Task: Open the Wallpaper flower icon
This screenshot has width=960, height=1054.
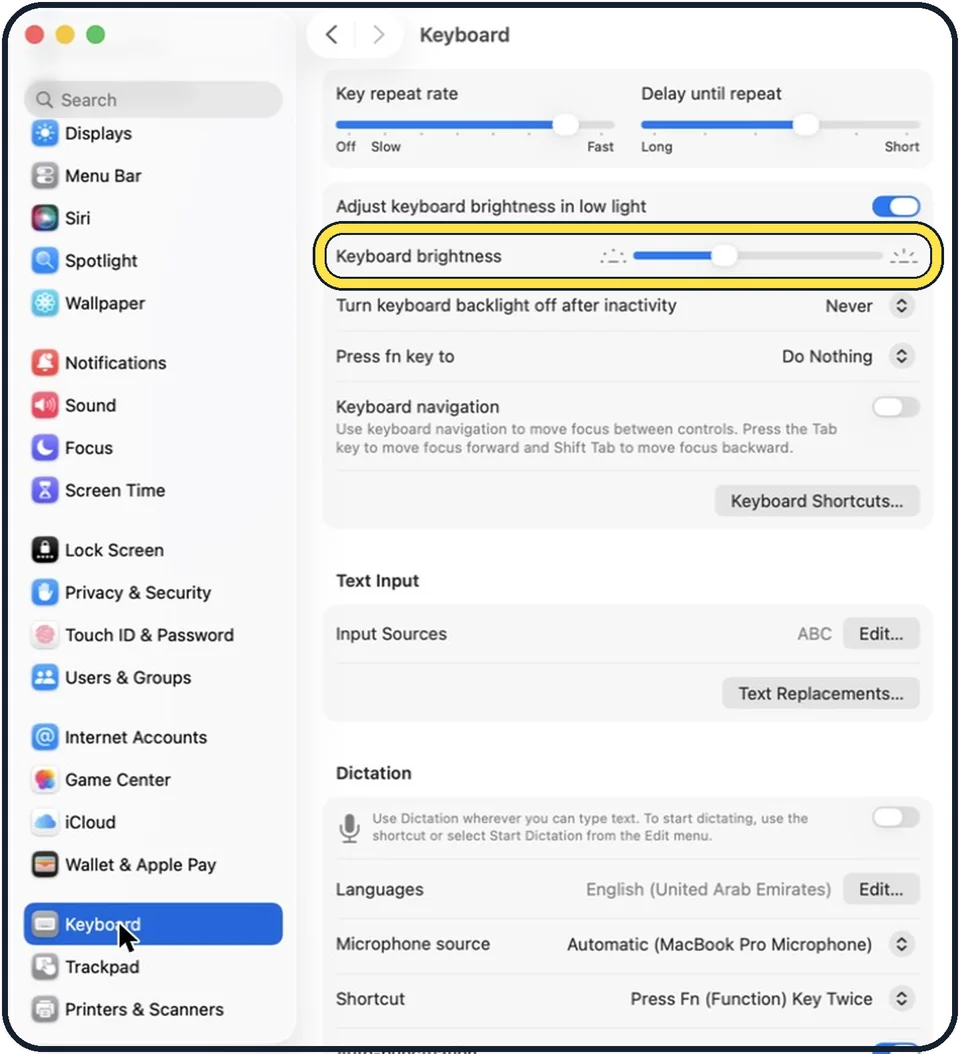Action: point(45,303)
